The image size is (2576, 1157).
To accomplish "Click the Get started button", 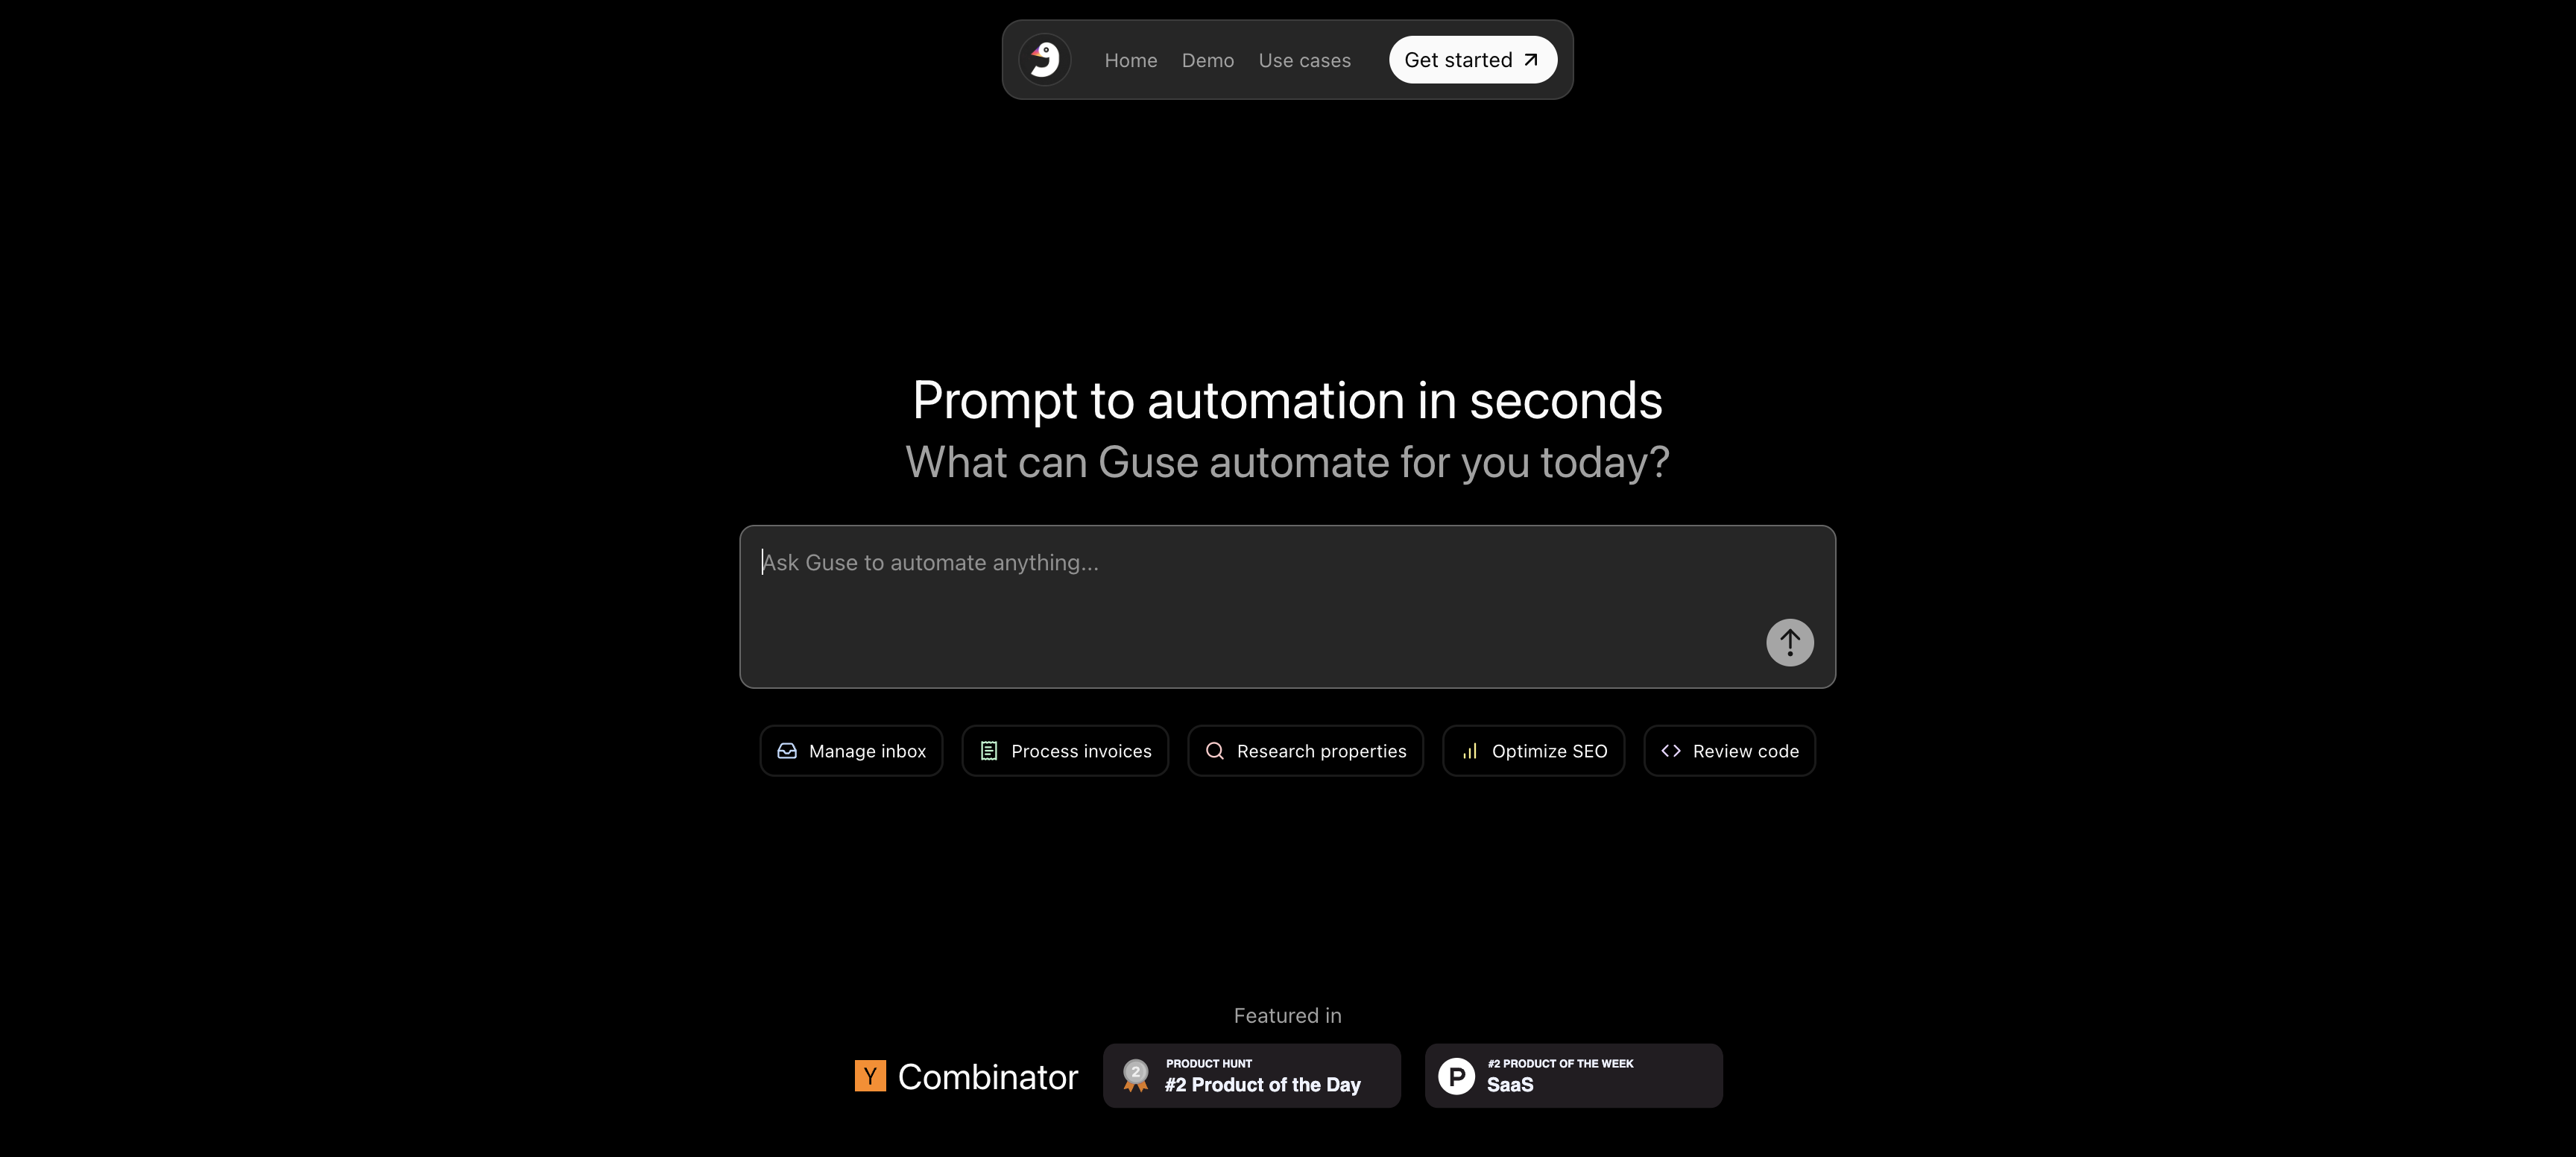I will tap(1472, 60).
